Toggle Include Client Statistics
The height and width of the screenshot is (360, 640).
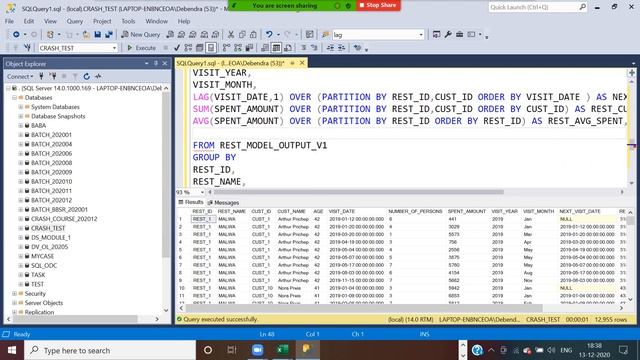249,48
